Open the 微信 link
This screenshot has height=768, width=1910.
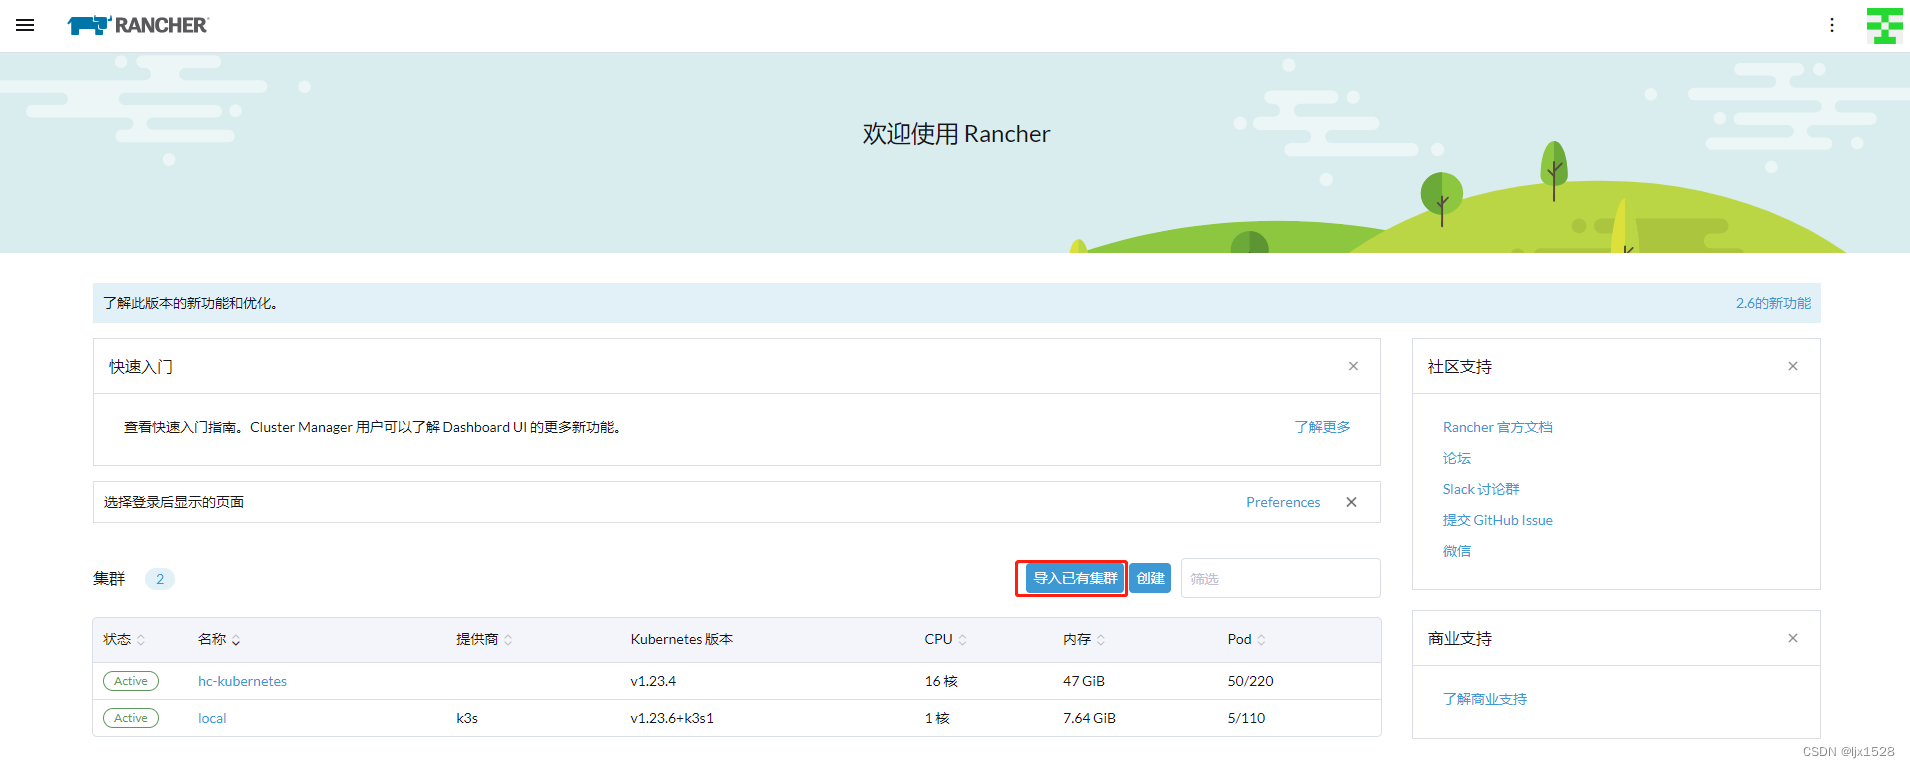1456,551
